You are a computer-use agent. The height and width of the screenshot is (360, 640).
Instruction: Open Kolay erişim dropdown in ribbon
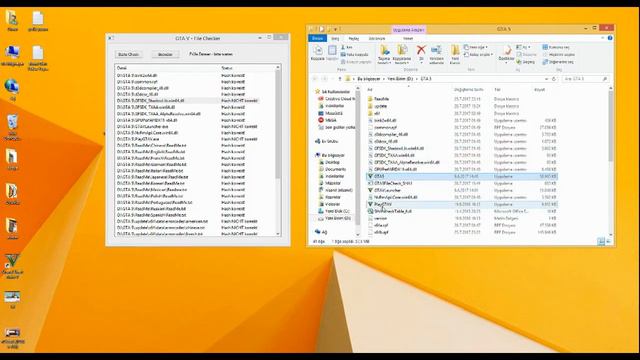pos(479,54)
